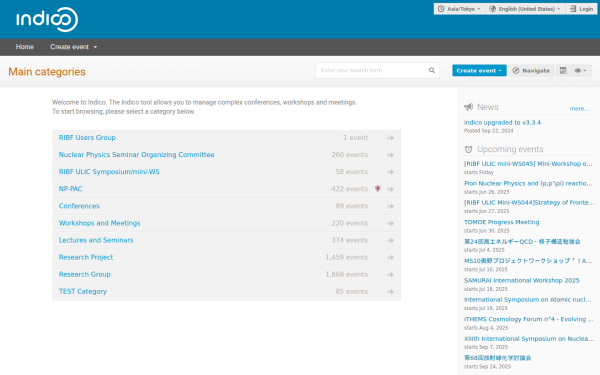600x375 pixels.
Task: Click the arrow for Lectures and Seminars
Action: (390, 240)
